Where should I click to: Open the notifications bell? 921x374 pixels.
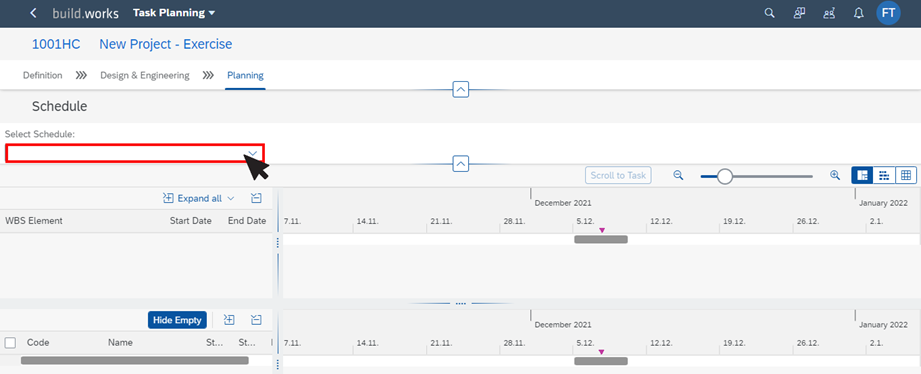[859, 13]
